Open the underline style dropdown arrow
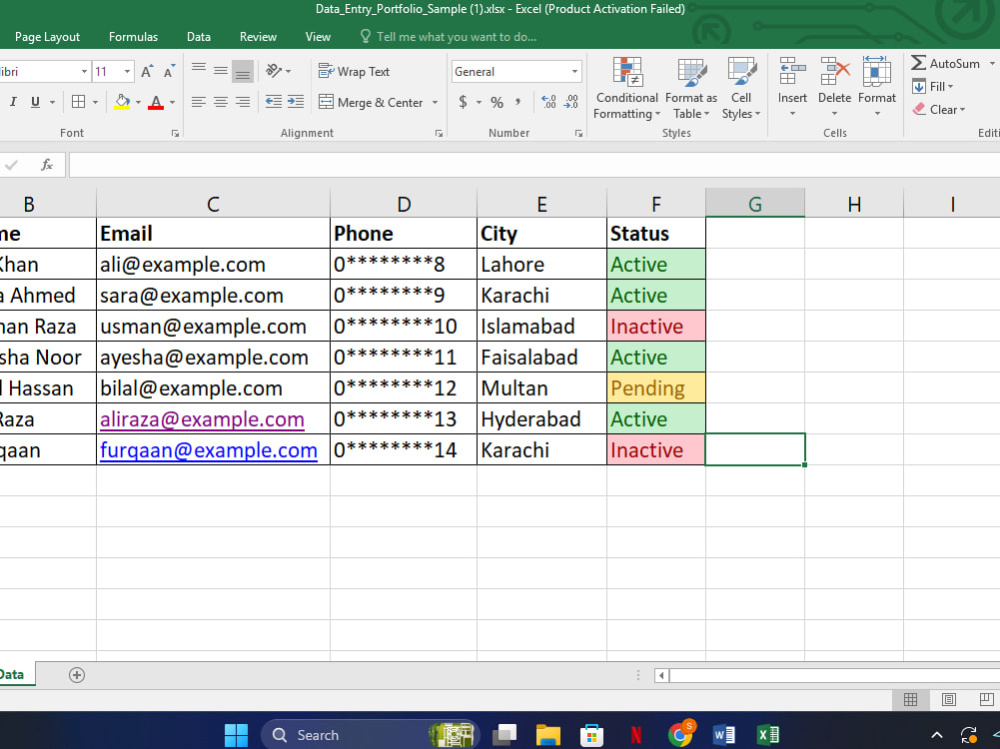This screenshot has width=1000, height=749. (52, 102)
